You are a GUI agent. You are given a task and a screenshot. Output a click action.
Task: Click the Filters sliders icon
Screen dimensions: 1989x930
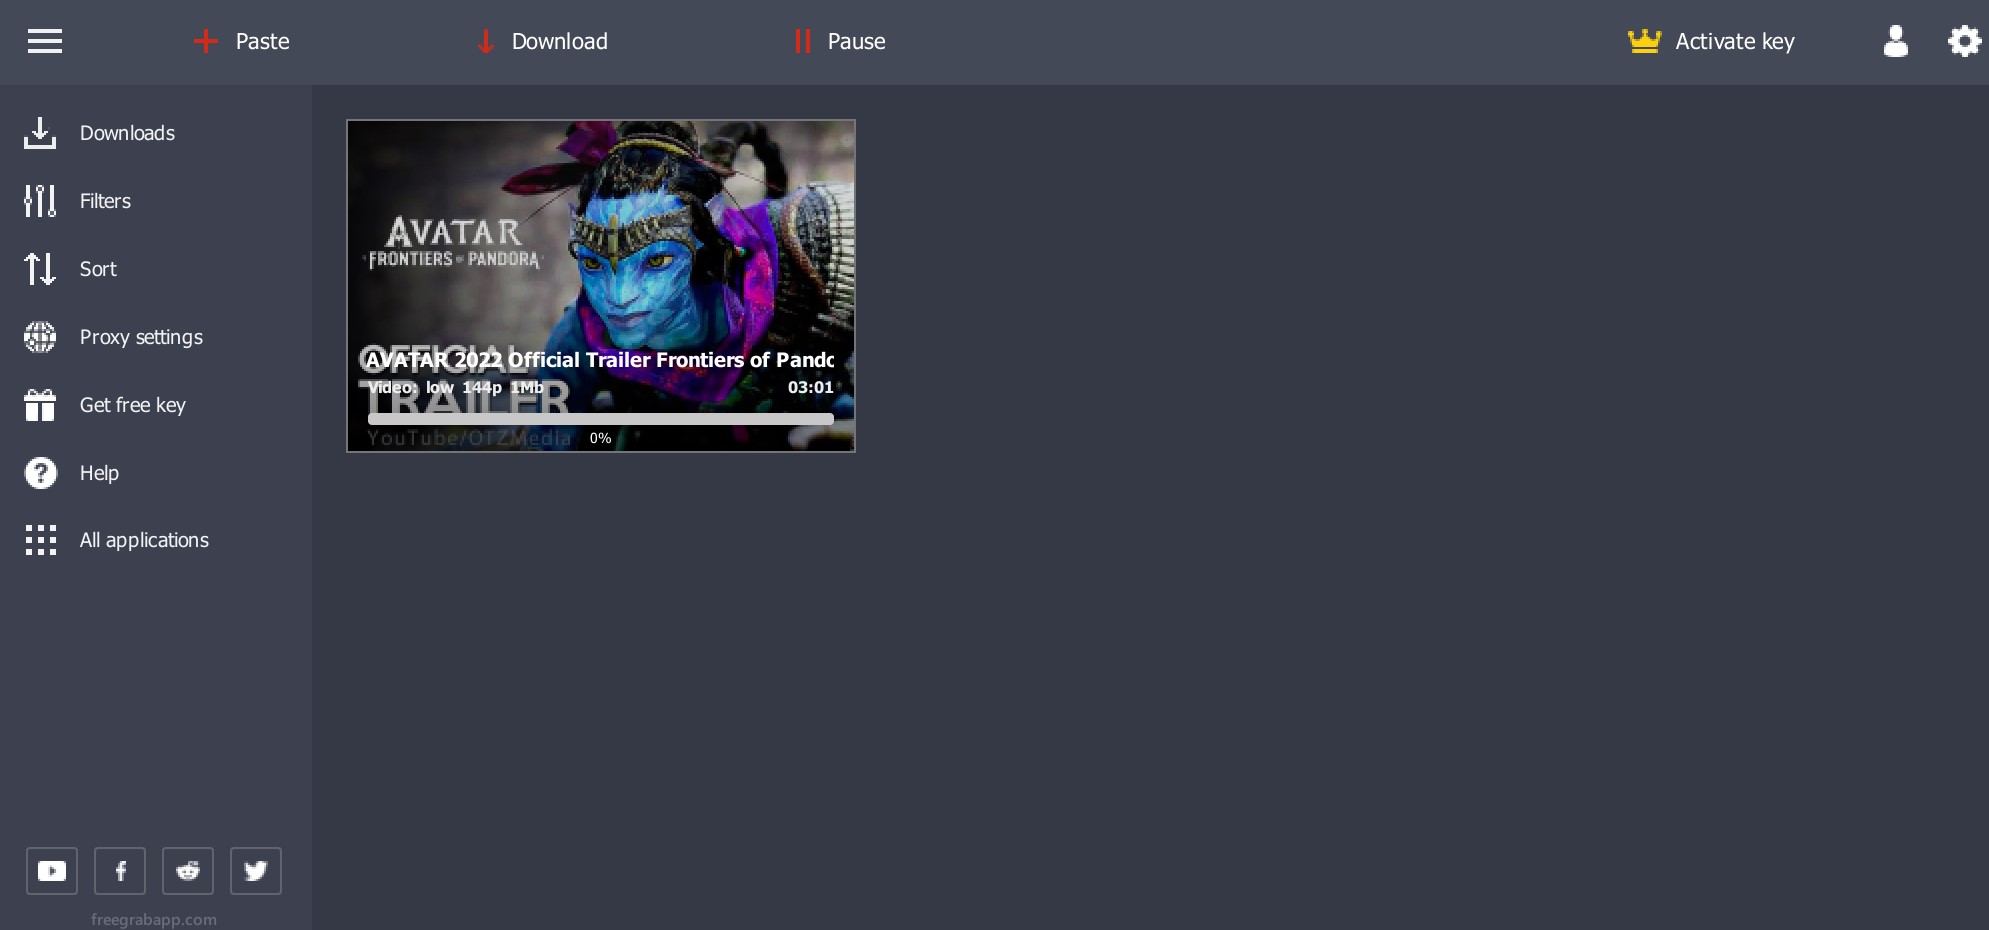point(40,201)
